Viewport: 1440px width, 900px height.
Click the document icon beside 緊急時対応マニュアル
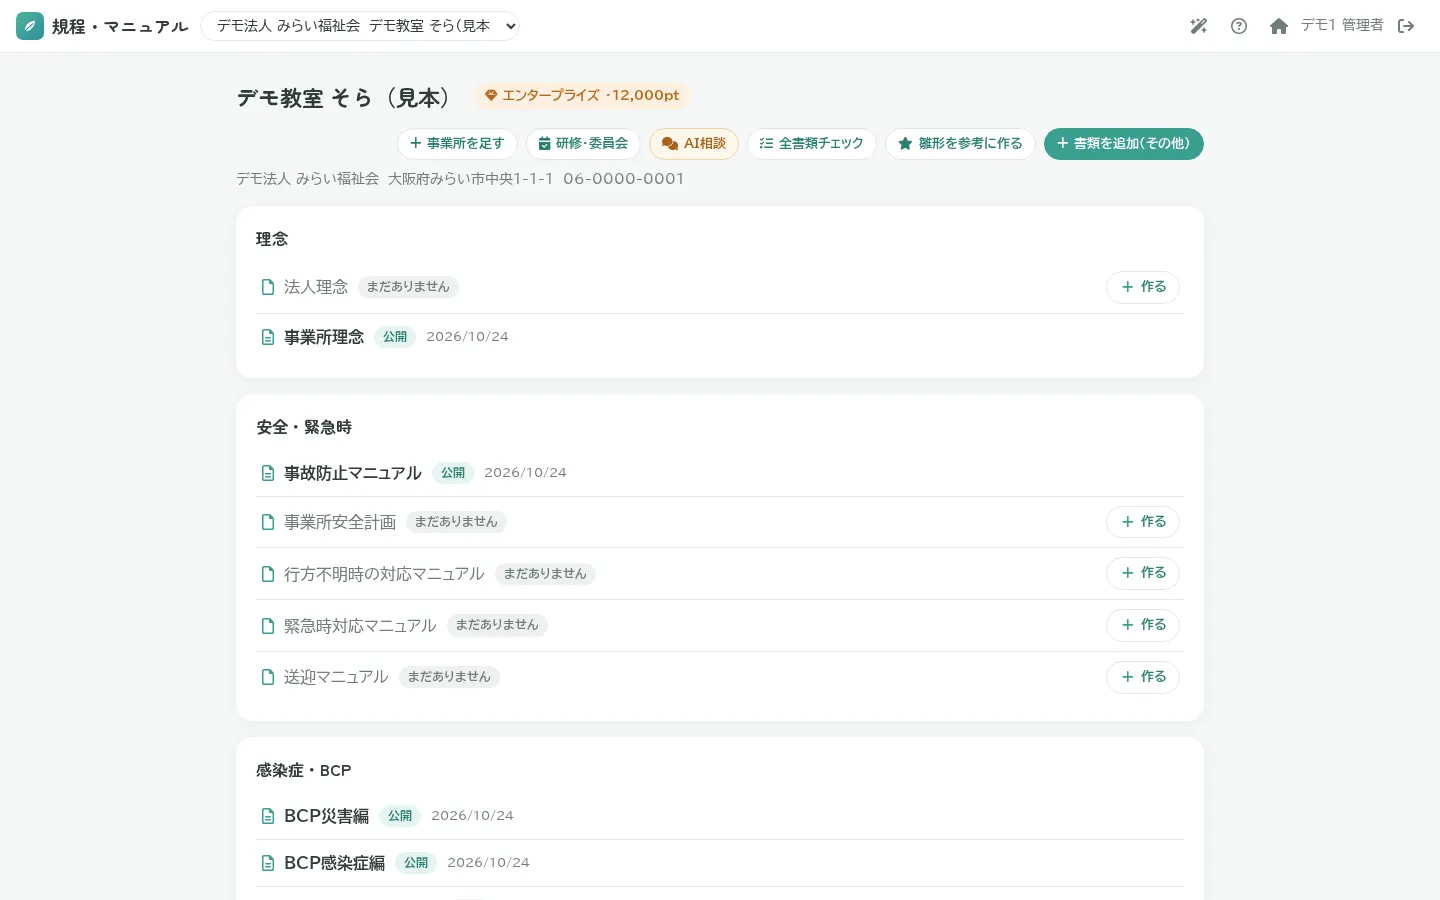tap(268, 626)
